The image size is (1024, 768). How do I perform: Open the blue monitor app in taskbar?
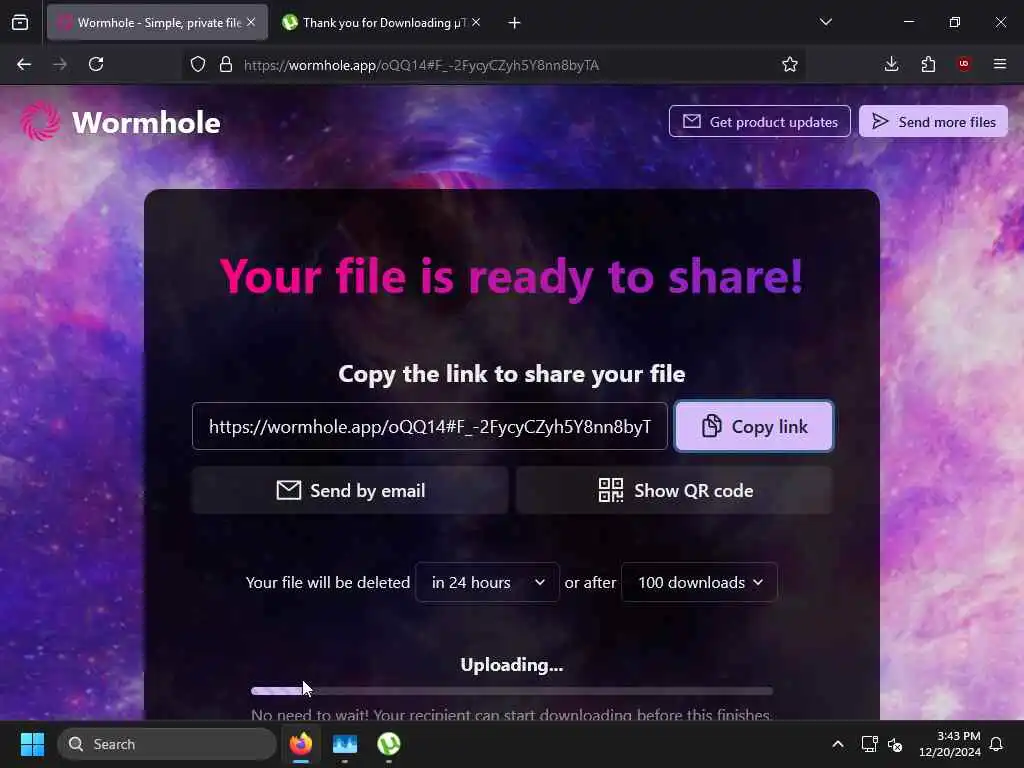pos(345,744)
